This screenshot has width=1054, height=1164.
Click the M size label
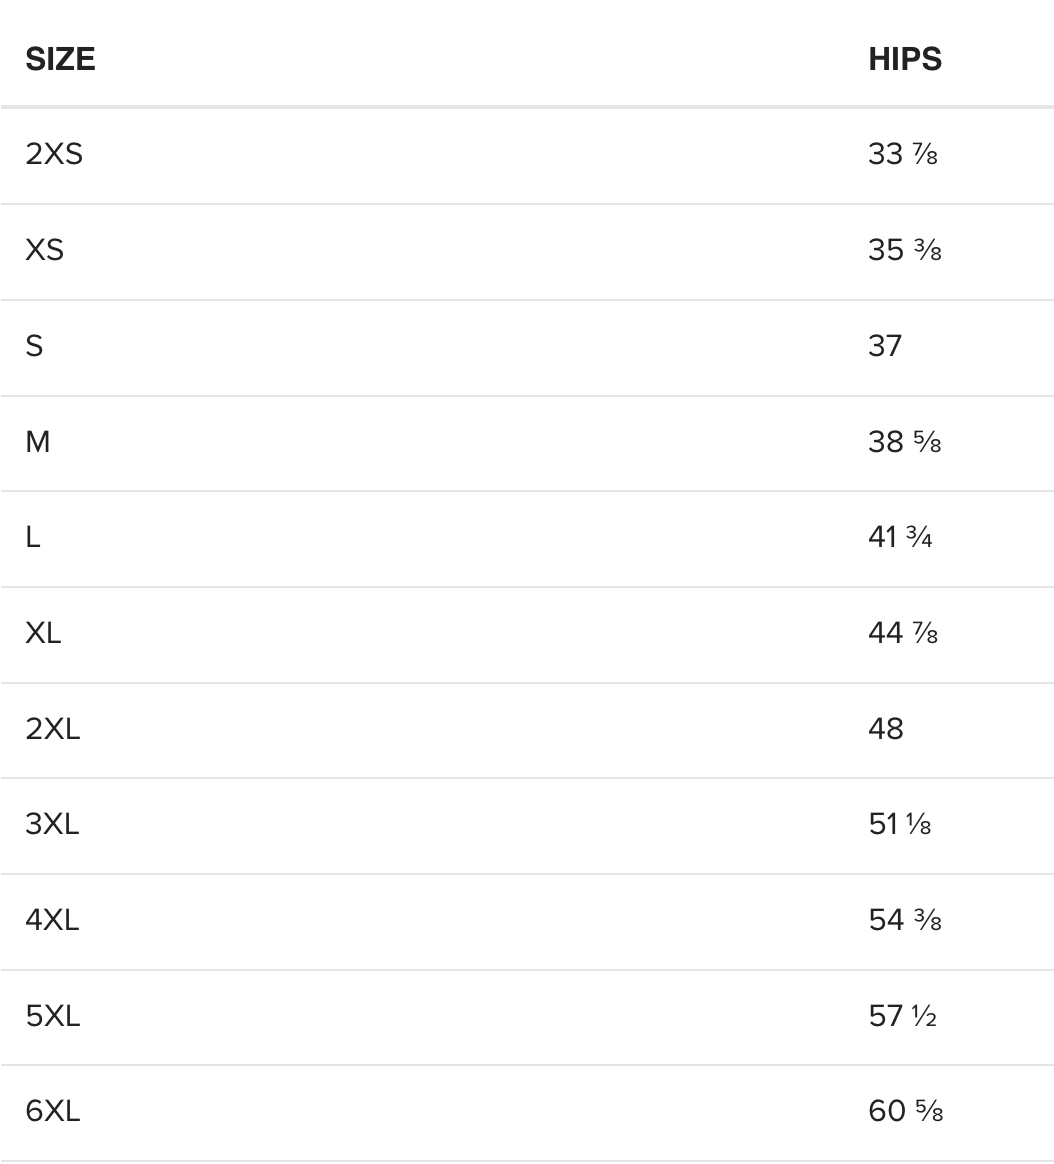click(38, 442)
